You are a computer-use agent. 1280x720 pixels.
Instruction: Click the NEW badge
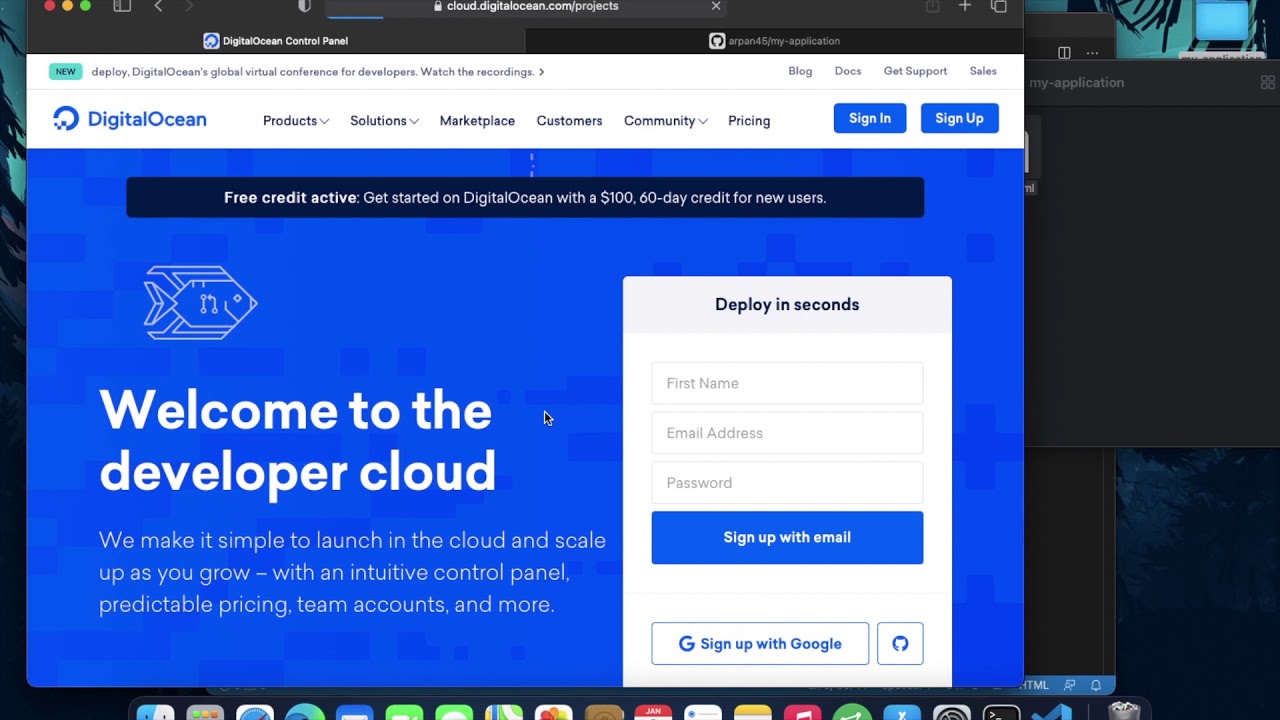[65, 72]
